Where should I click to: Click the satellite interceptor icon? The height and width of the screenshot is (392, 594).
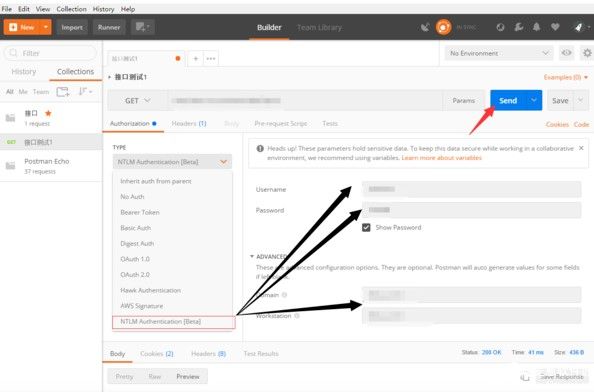tap(425, 27)
